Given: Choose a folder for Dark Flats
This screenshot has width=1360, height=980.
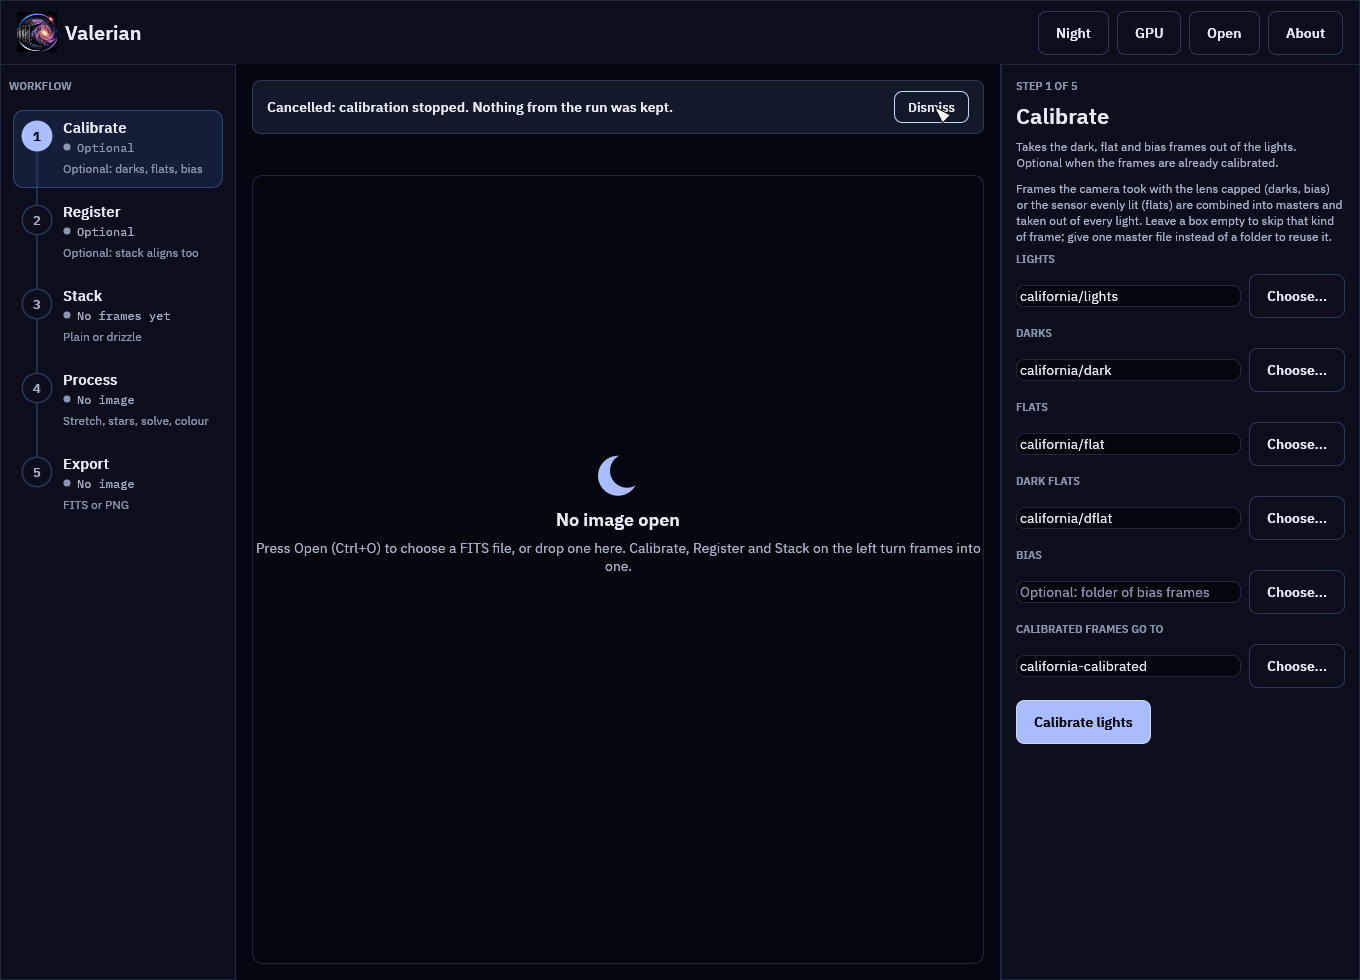Looking at the screenshot, I should 1297,518.
